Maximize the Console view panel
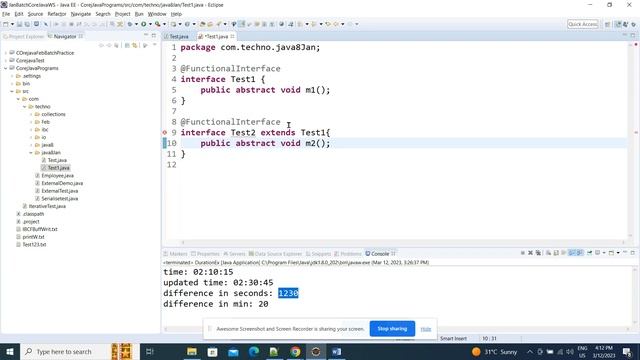Viewport: 640px width, 360px height. point(633,253)
